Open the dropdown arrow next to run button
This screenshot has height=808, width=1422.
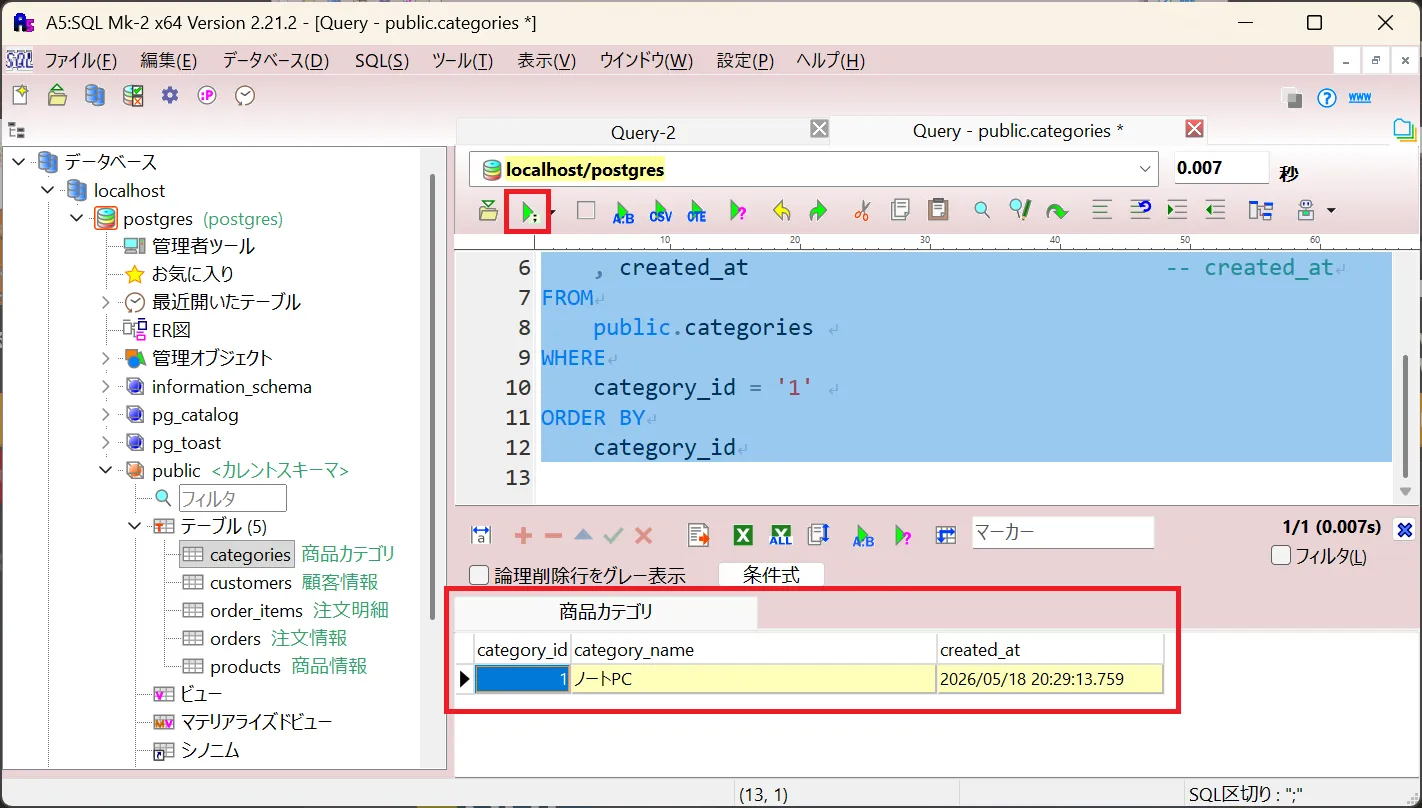552,211
